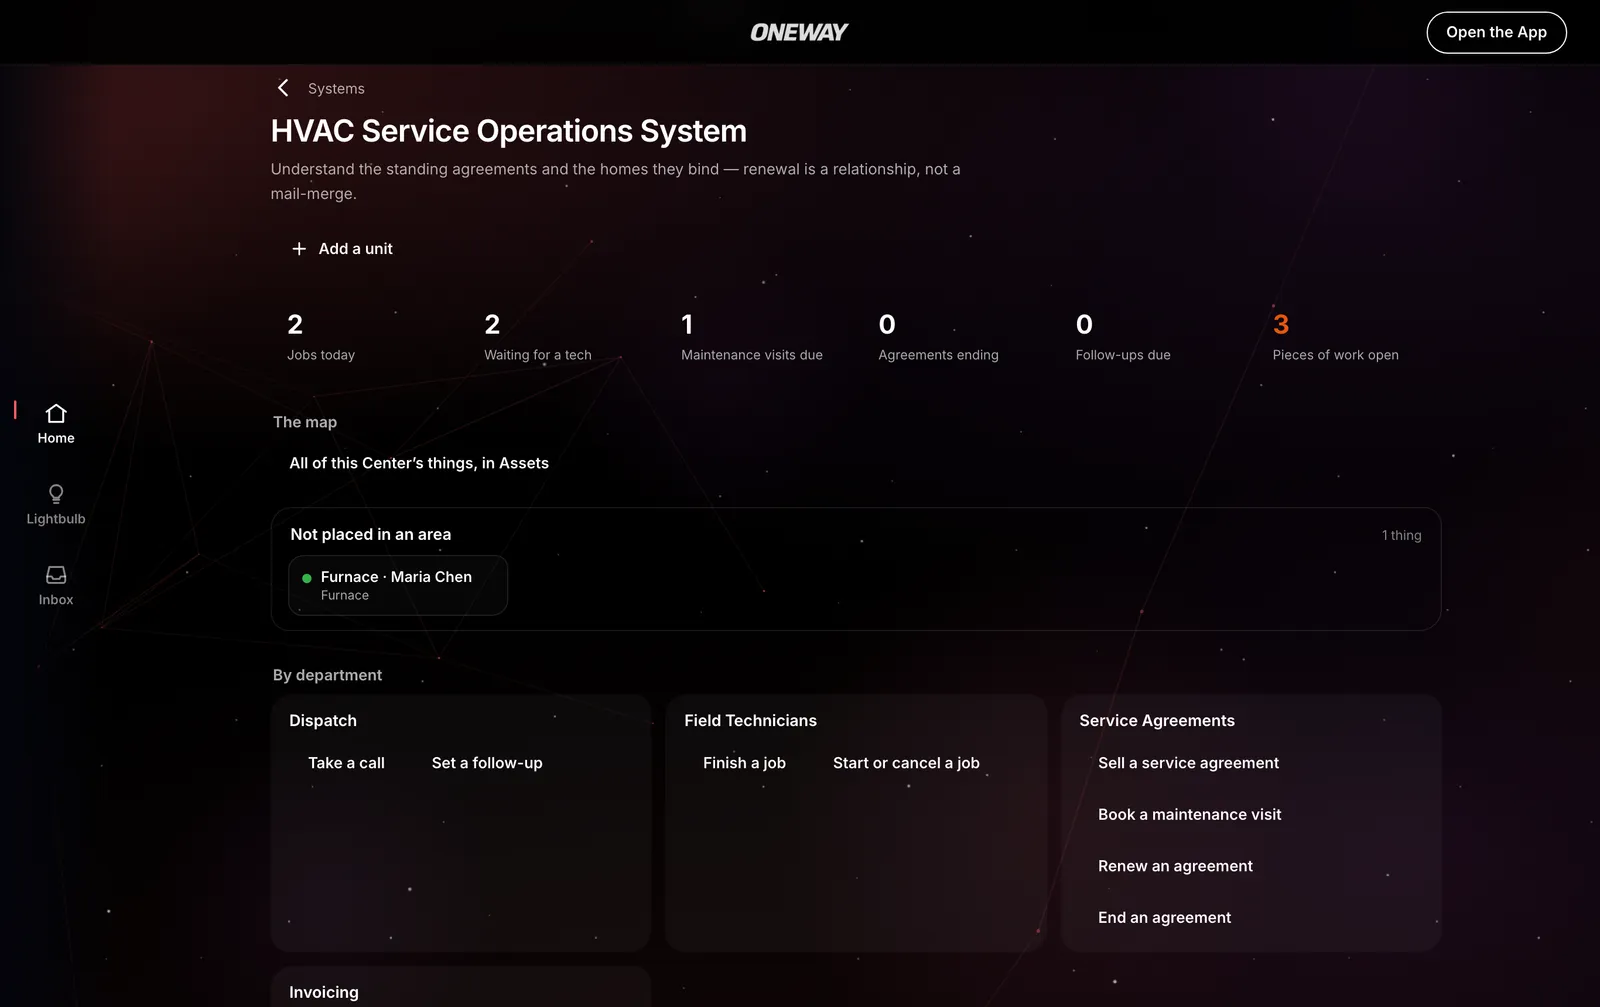Choose Book a maintenance visit
The image size is (1600, 1007).
[1189, 815]
